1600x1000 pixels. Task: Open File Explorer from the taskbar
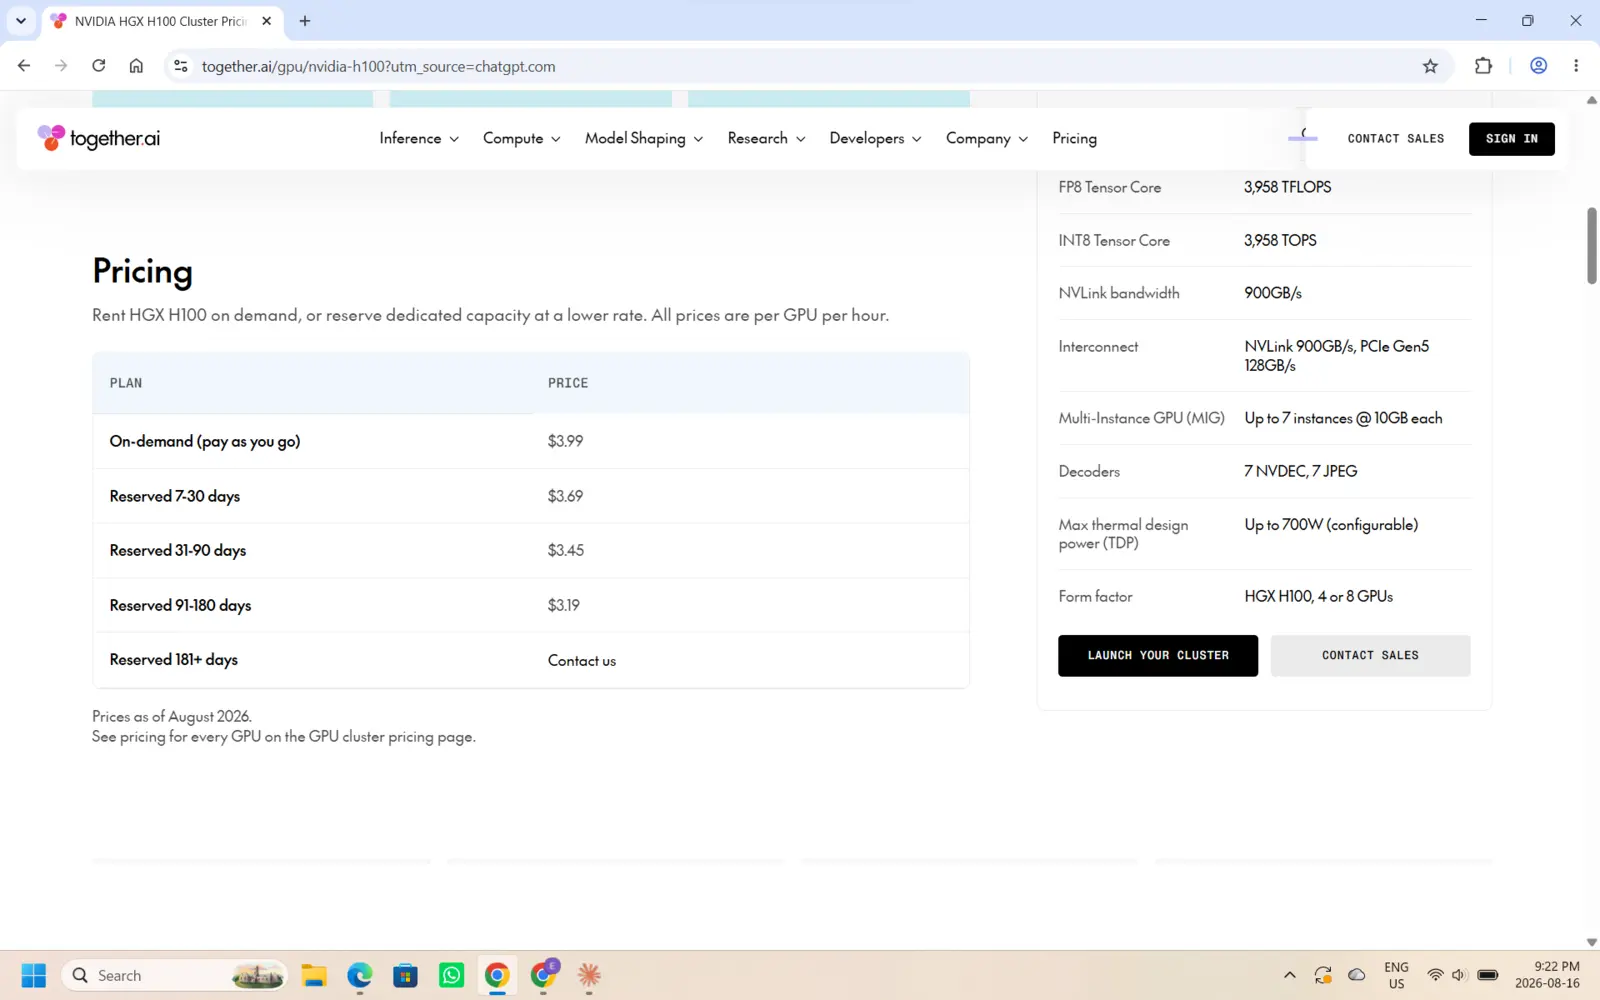tap(314, 975)
